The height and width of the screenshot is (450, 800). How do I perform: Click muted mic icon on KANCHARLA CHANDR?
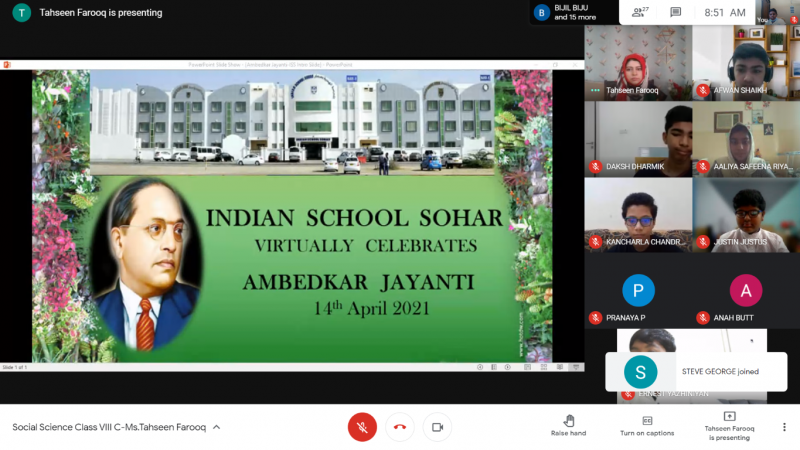point(595,242)
